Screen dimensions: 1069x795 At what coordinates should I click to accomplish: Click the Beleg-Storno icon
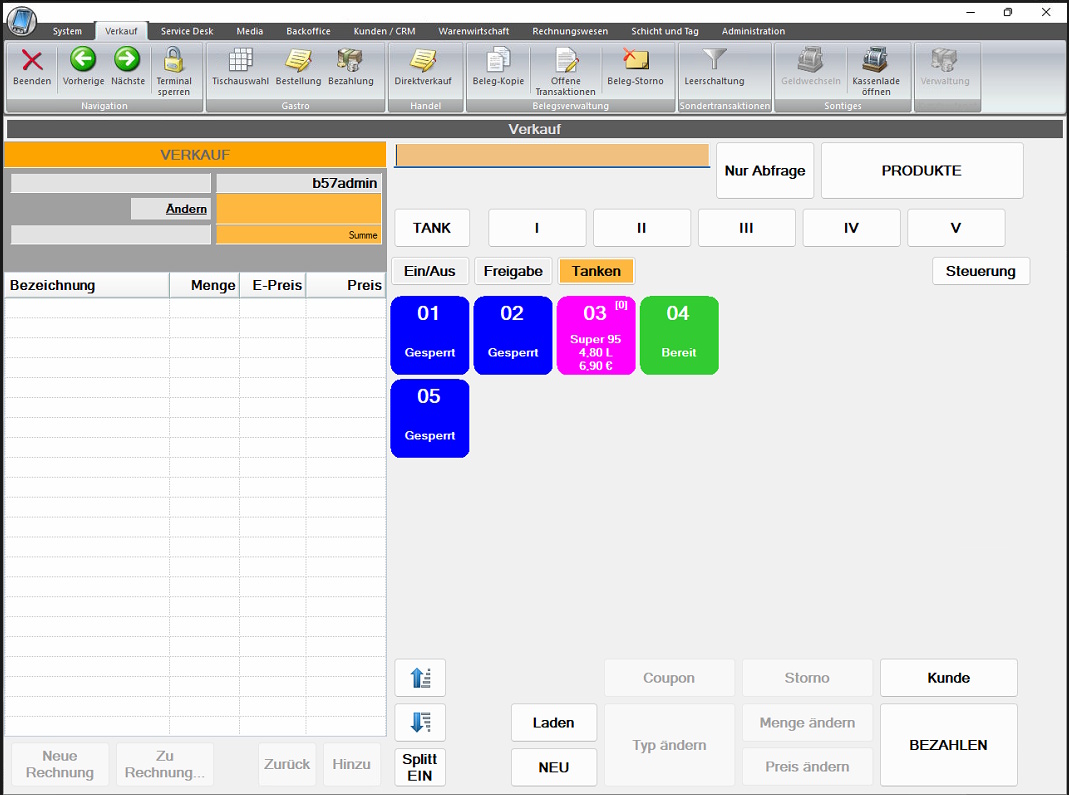635,62
